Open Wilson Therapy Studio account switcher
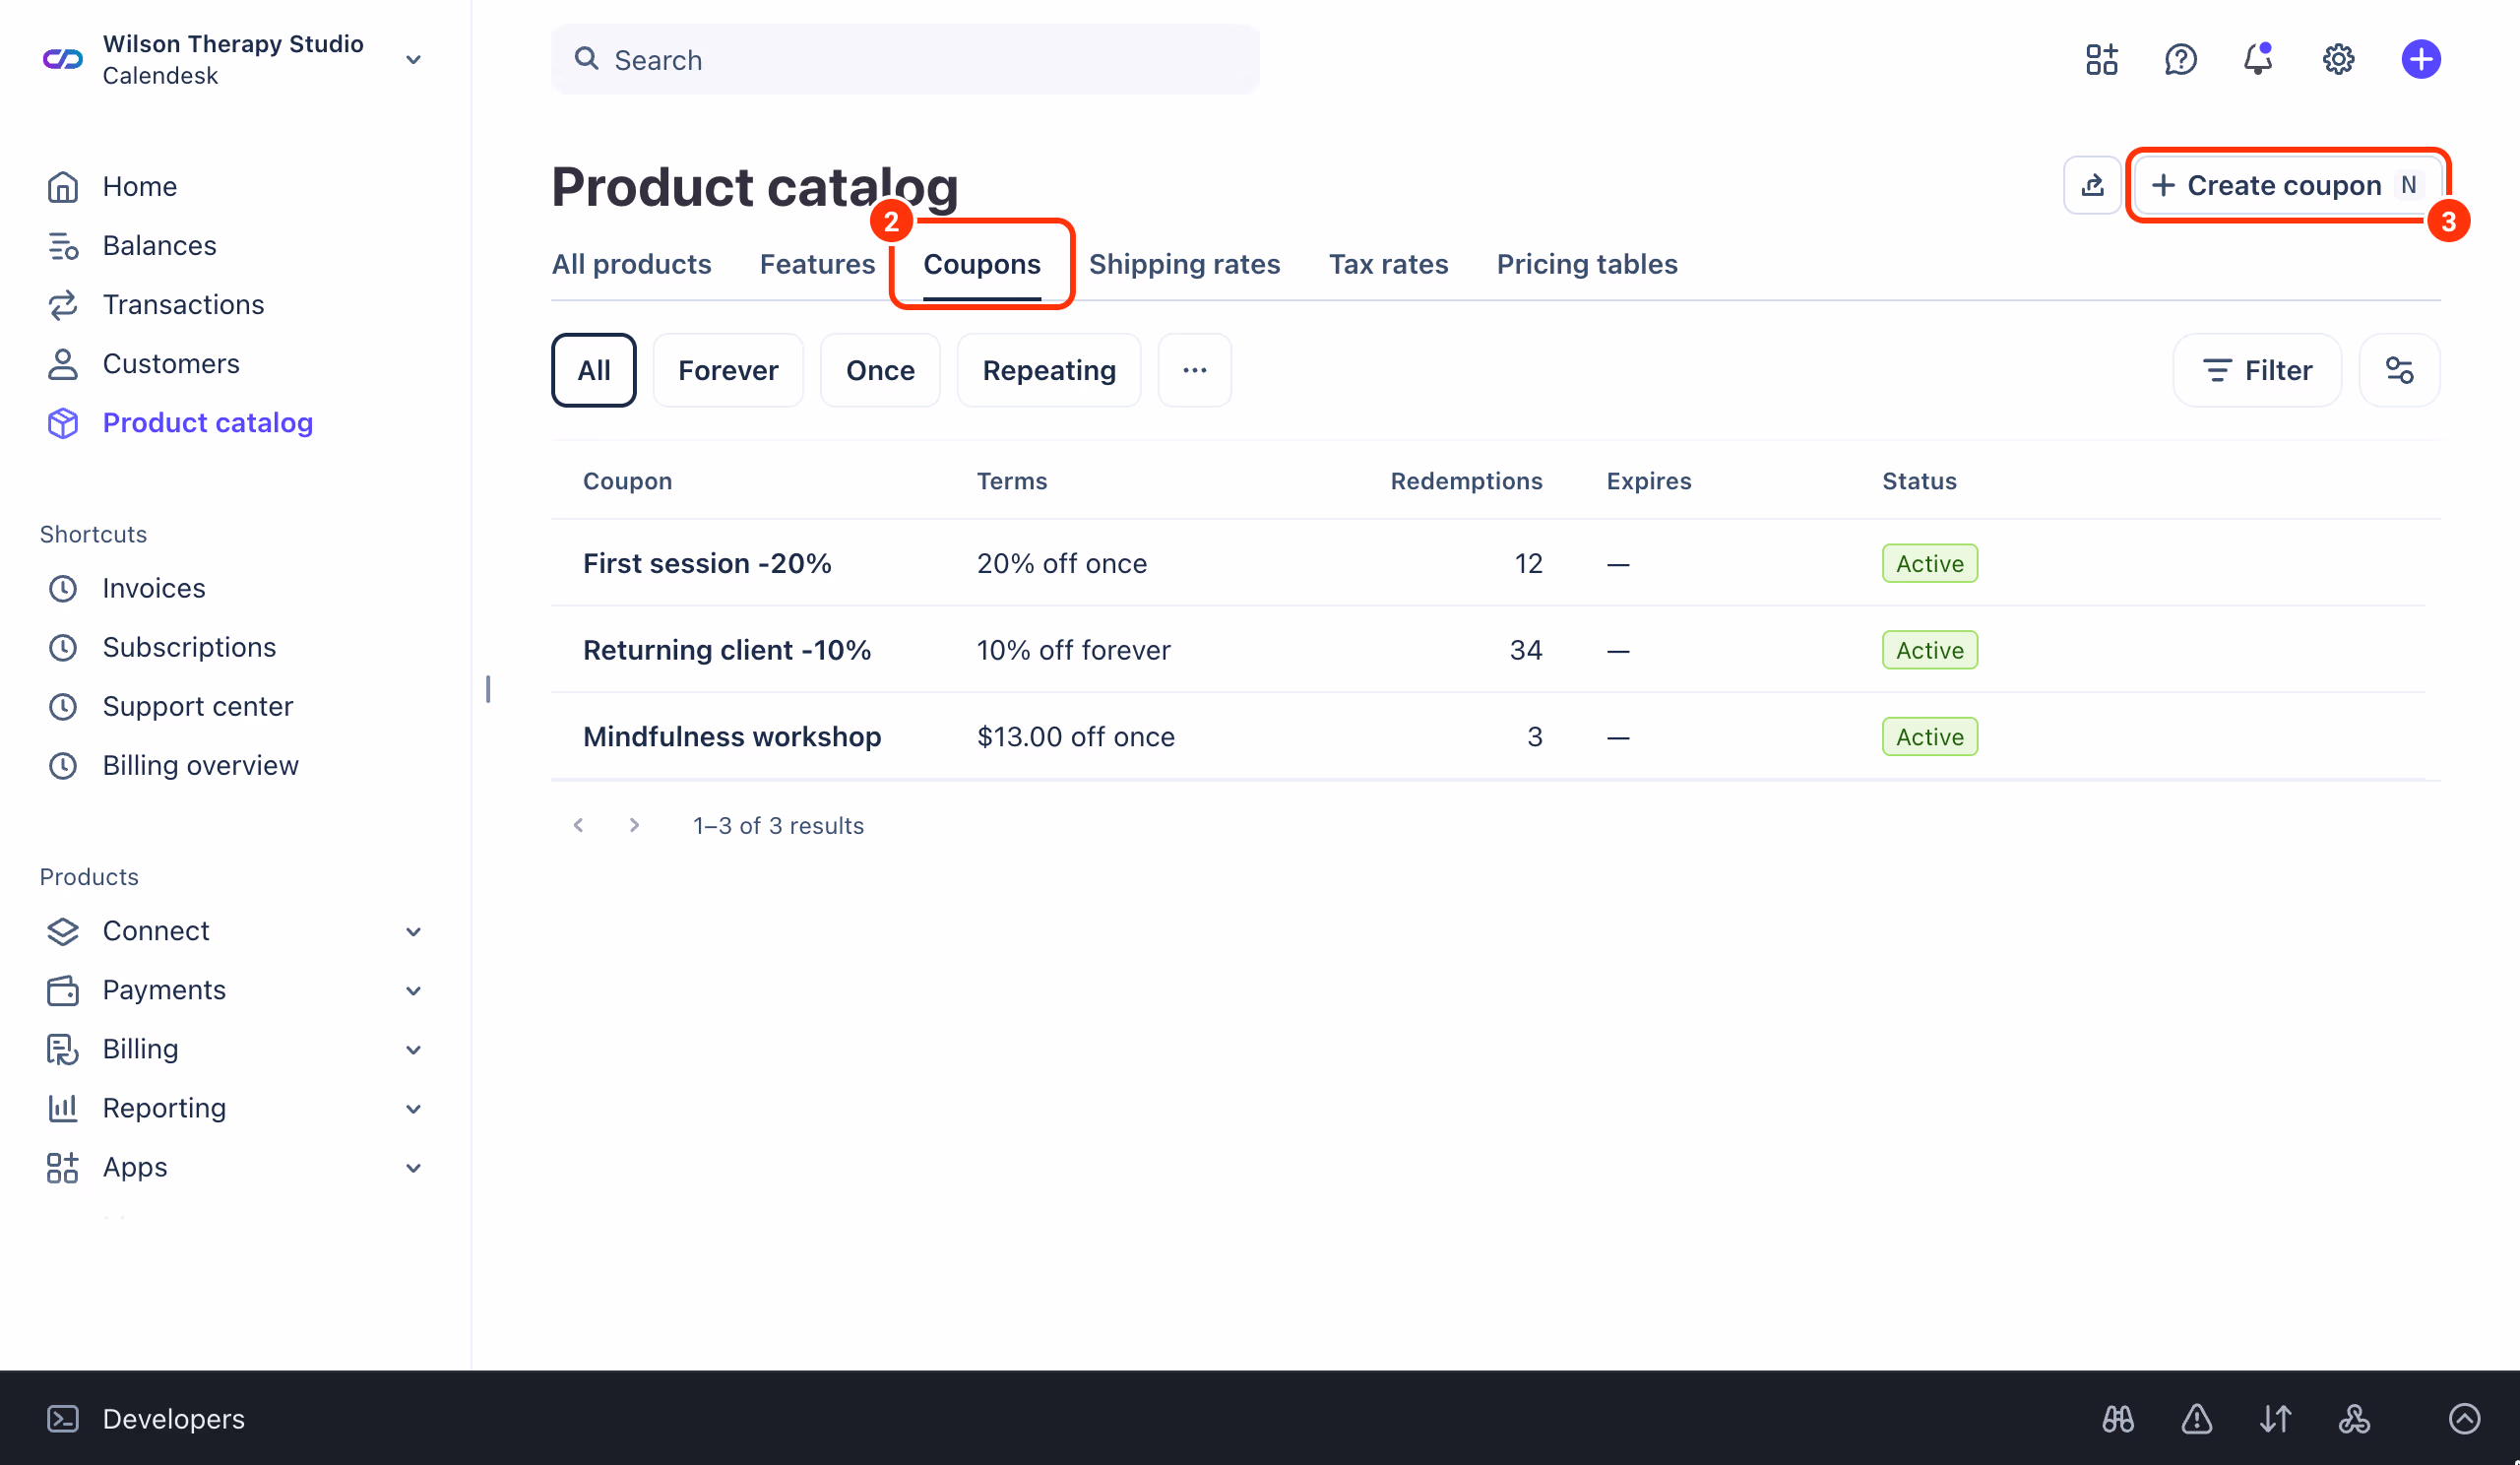 pos(236,60)
